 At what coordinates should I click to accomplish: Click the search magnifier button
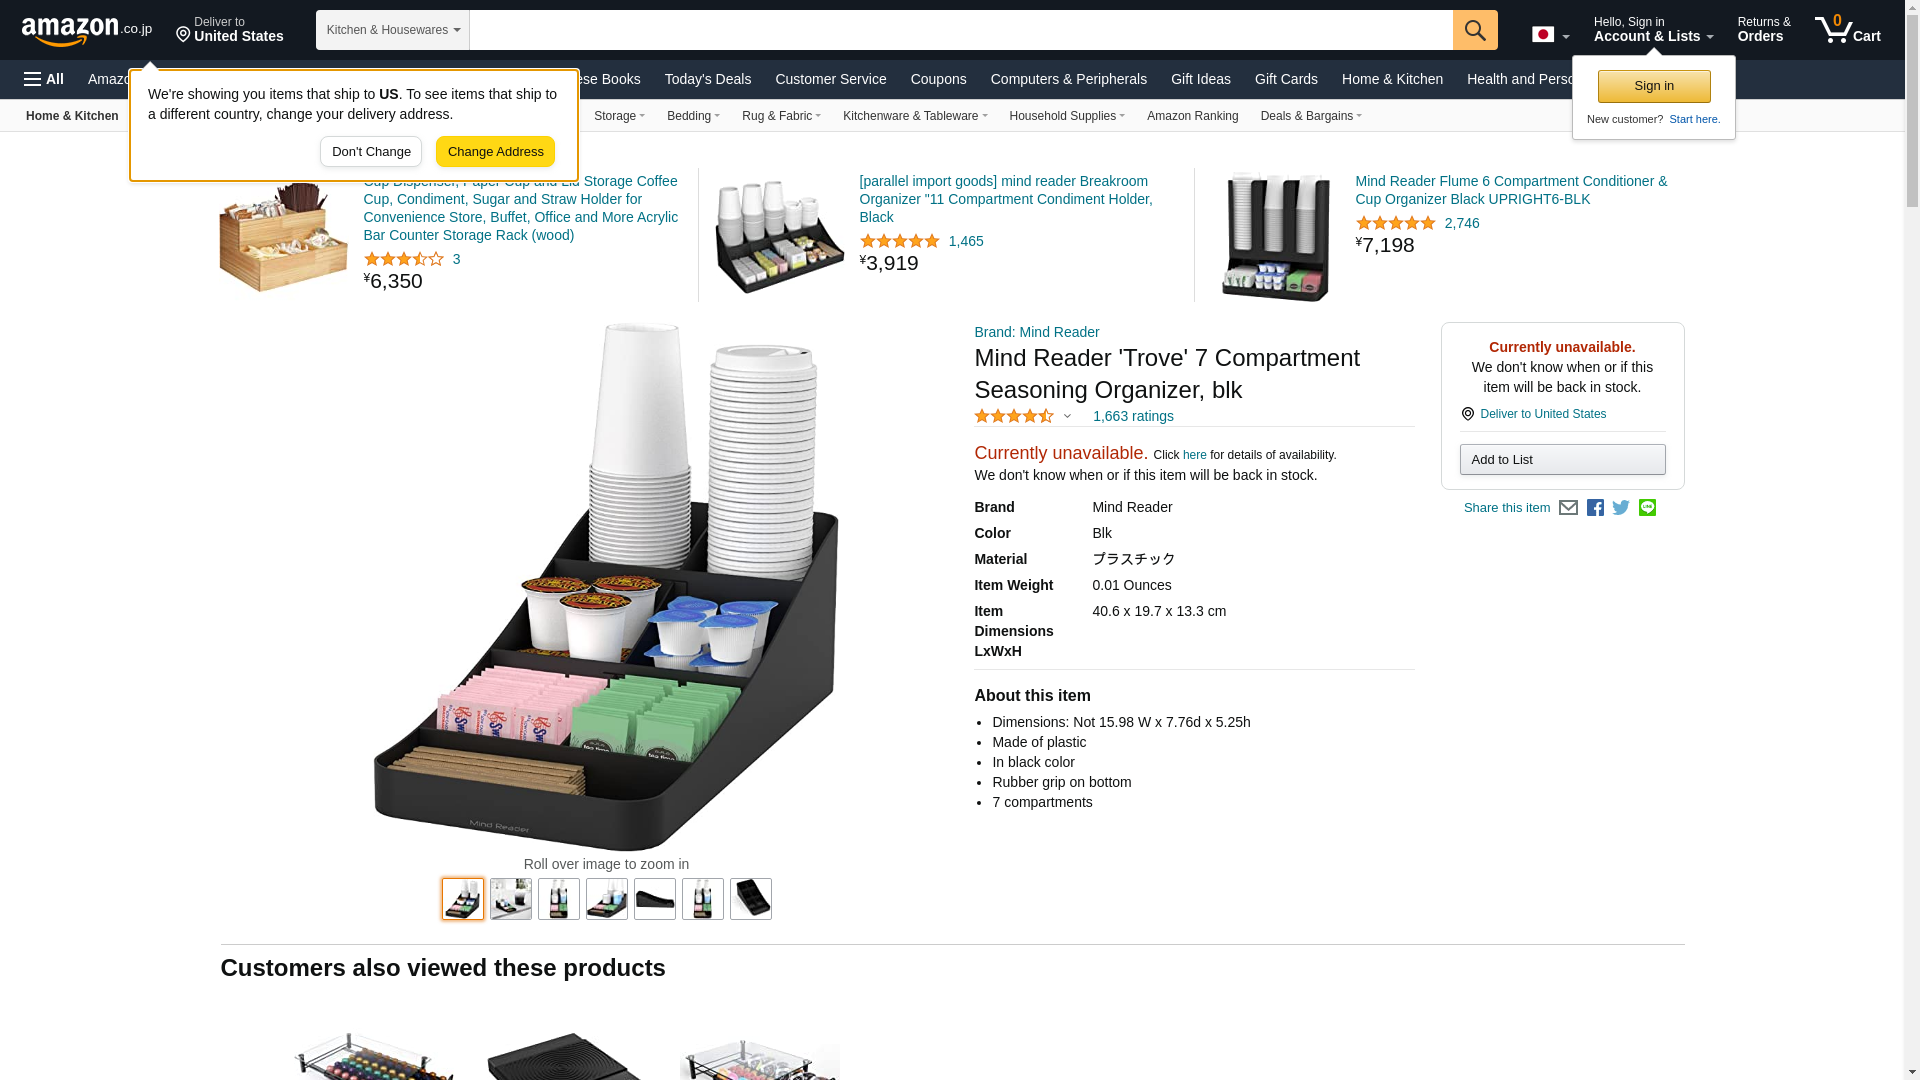[1475, 30]
